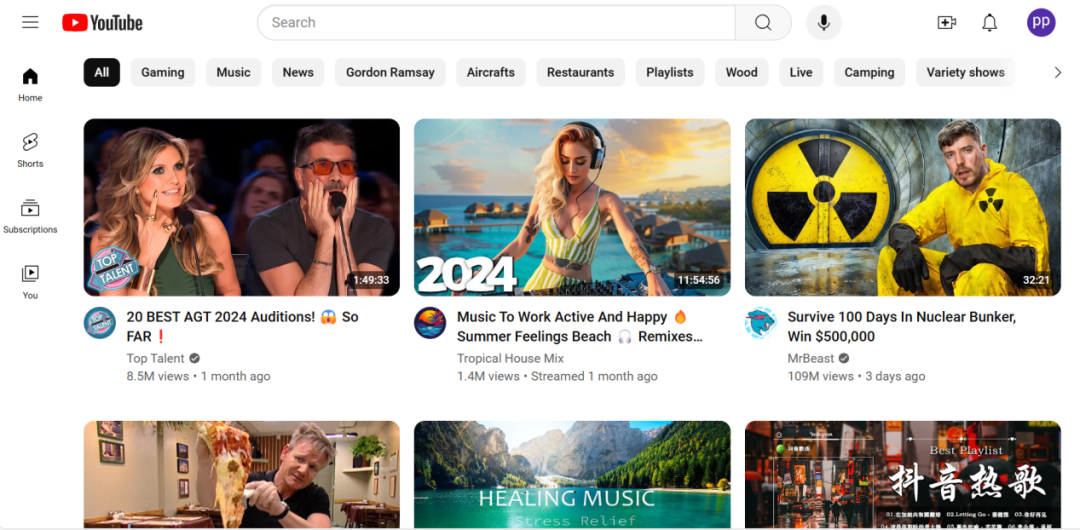Open the Nuclear Bunker video thumbnail
This screenshot has height=530, width=1080.
tap(903, 207)
